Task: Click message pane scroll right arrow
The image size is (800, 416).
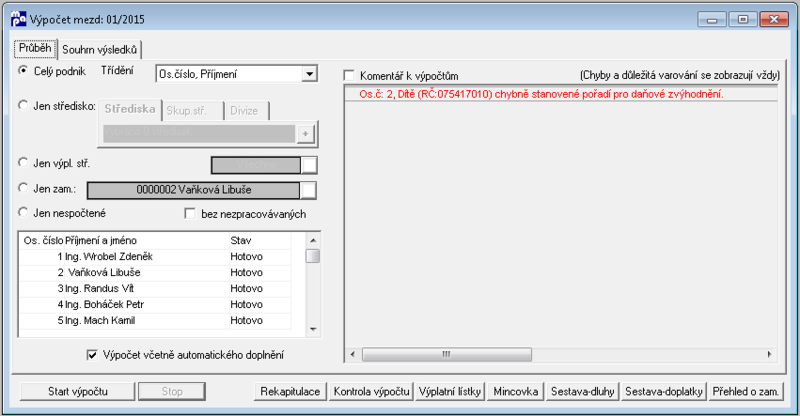Action: coord(770,354)
